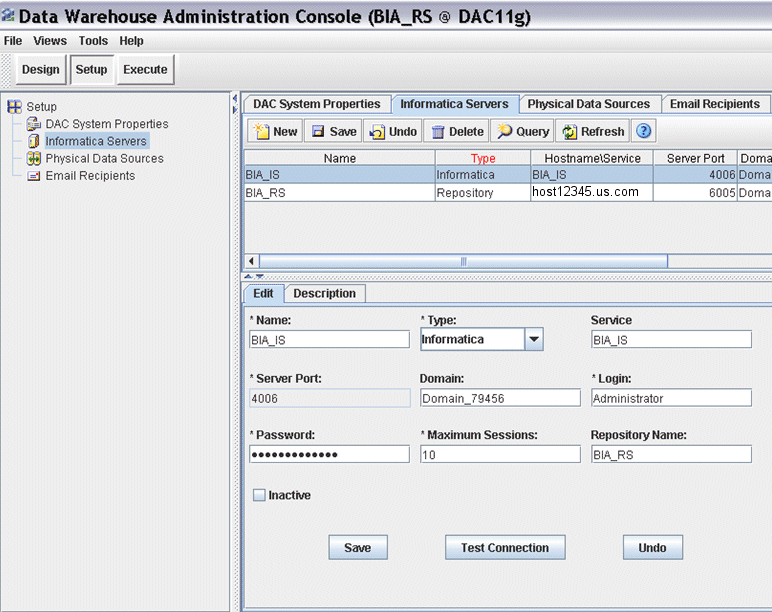Open the Query toolbar button
The height and width of the screenshot is (612, 772).
pyautogui.click(x=522, y=131)
